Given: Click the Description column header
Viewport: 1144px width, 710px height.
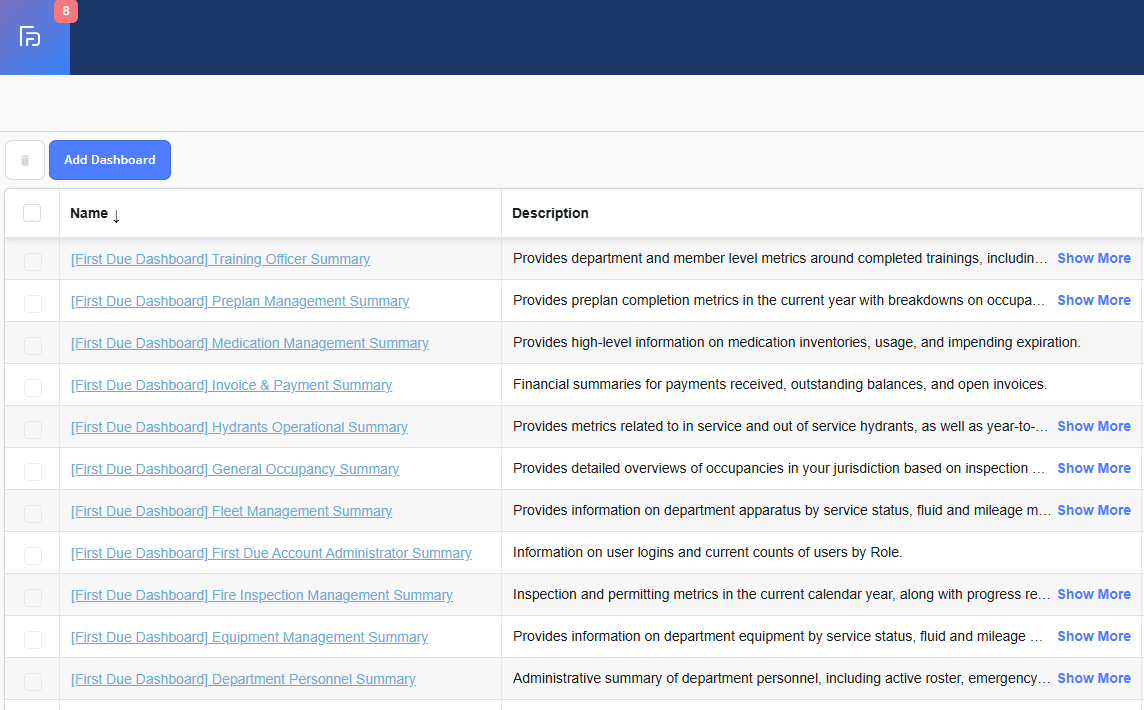Looking at the screenshot, I should [x=550, y=213].
